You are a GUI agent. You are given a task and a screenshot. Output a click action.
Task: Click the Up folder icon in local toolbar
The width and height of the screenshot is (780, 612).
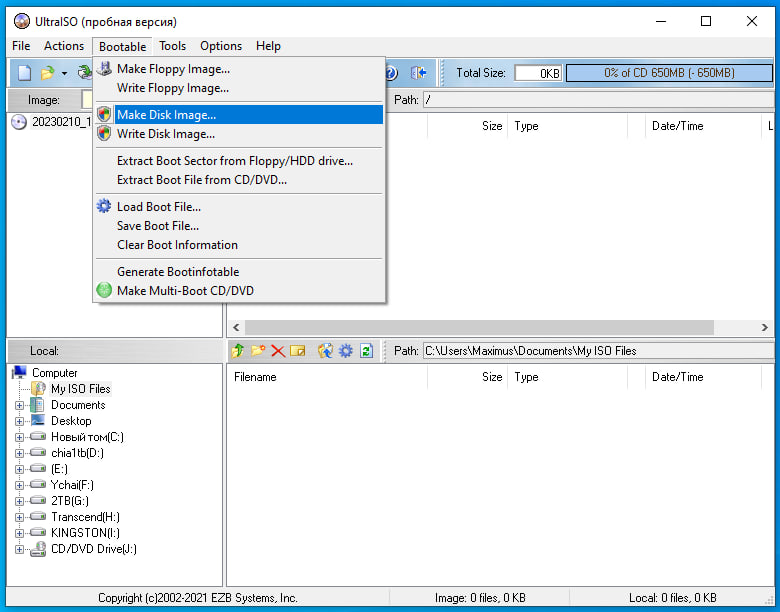[x=238, y=351]
